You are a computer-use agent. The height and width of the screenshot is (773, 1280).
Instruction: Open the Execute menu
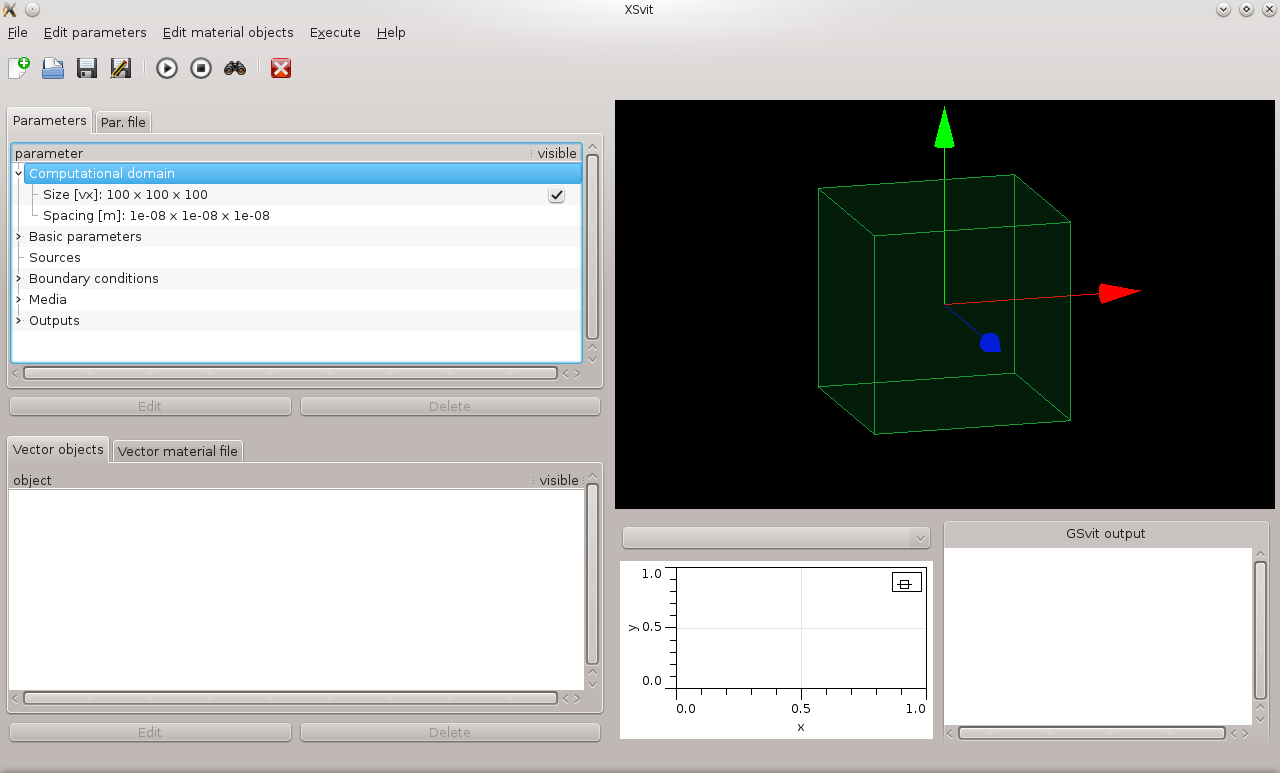point(335,32)
